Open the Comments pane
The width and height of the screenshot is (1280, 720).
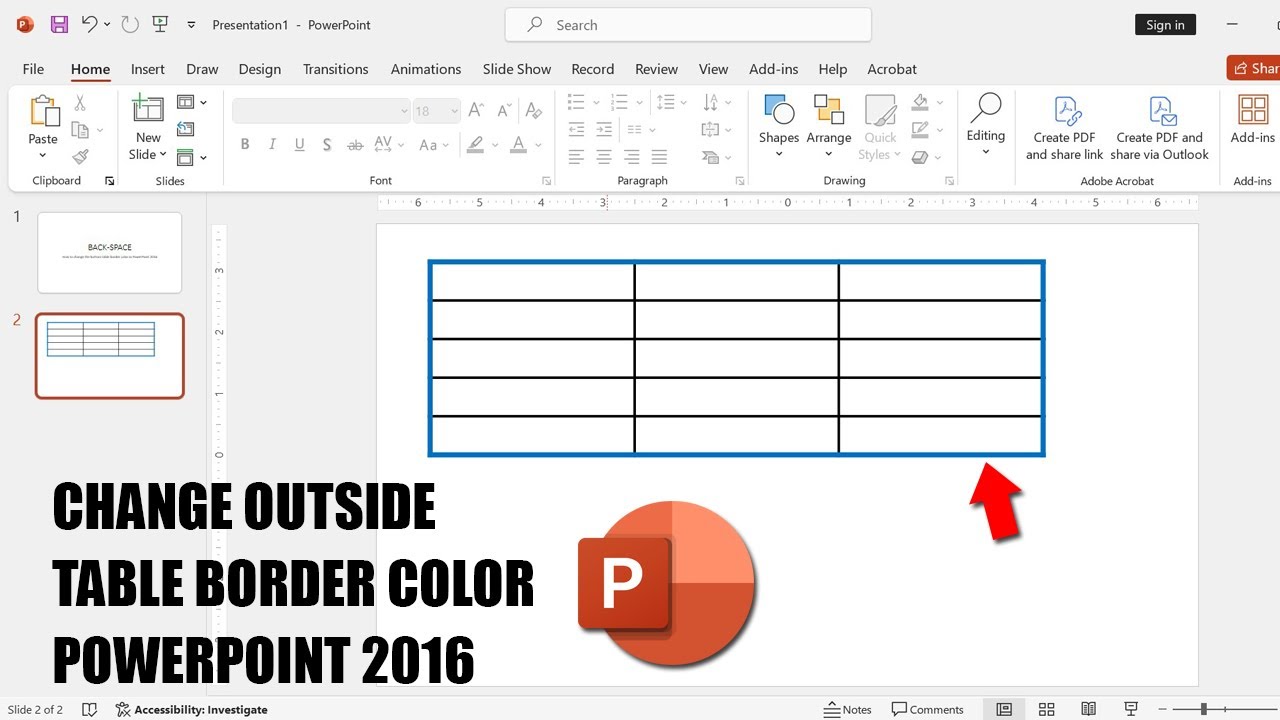(x=927, y=709)
